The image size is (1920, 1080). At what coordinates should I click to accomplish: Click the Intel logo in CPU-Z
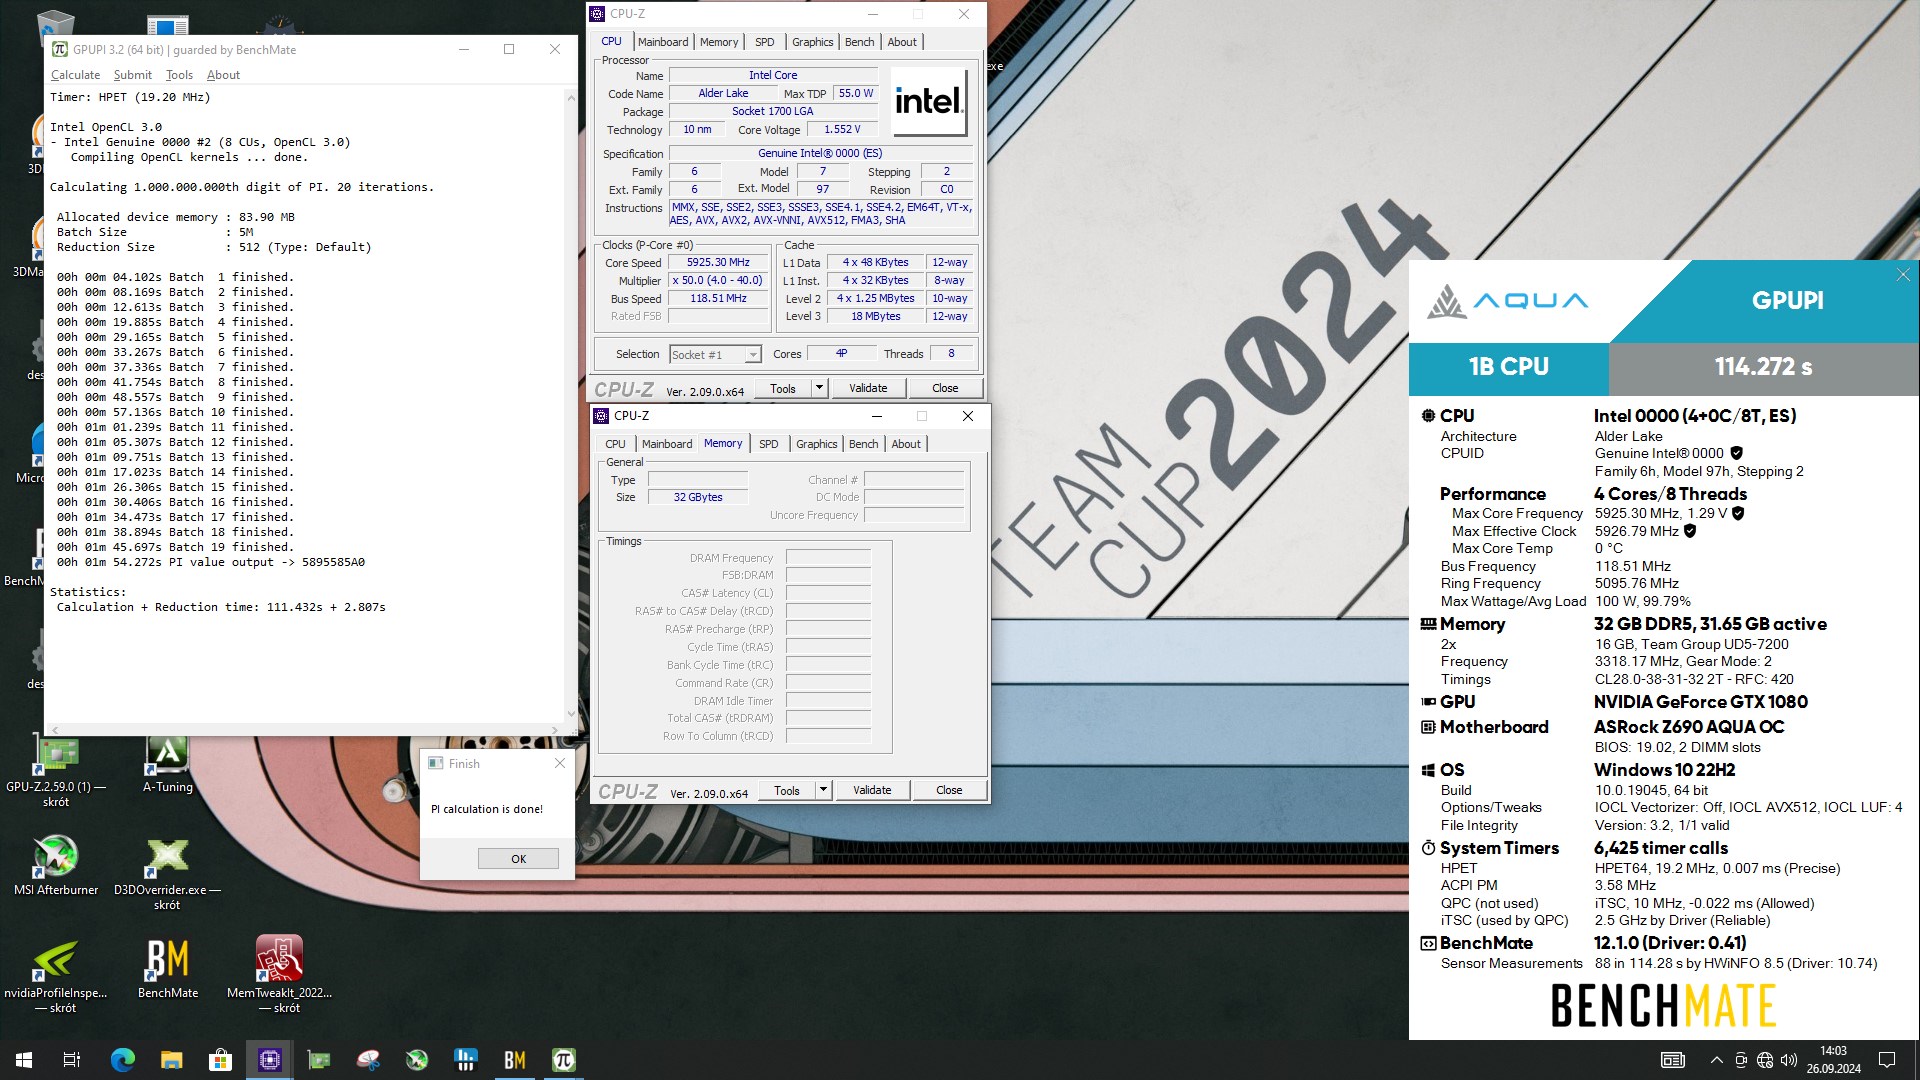pyautogui.click(x=929, y=101)
